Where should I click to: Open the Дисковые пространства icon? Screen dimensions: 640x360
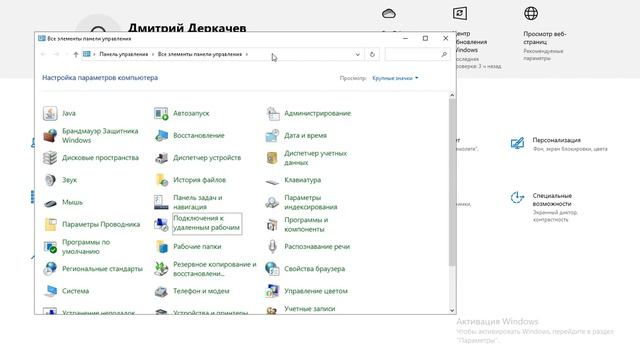pos(50,158)
